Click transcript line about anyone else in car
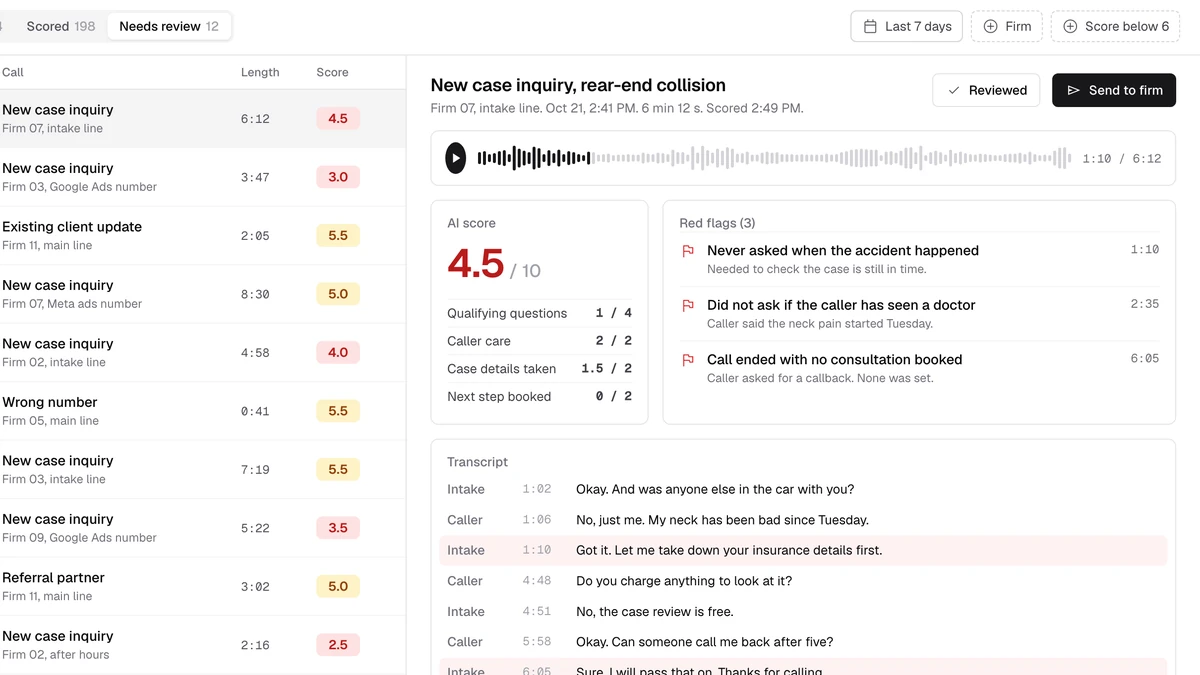Image resolution: width=1200 pixels, height=675 pixels. click(x=803, y=489)
